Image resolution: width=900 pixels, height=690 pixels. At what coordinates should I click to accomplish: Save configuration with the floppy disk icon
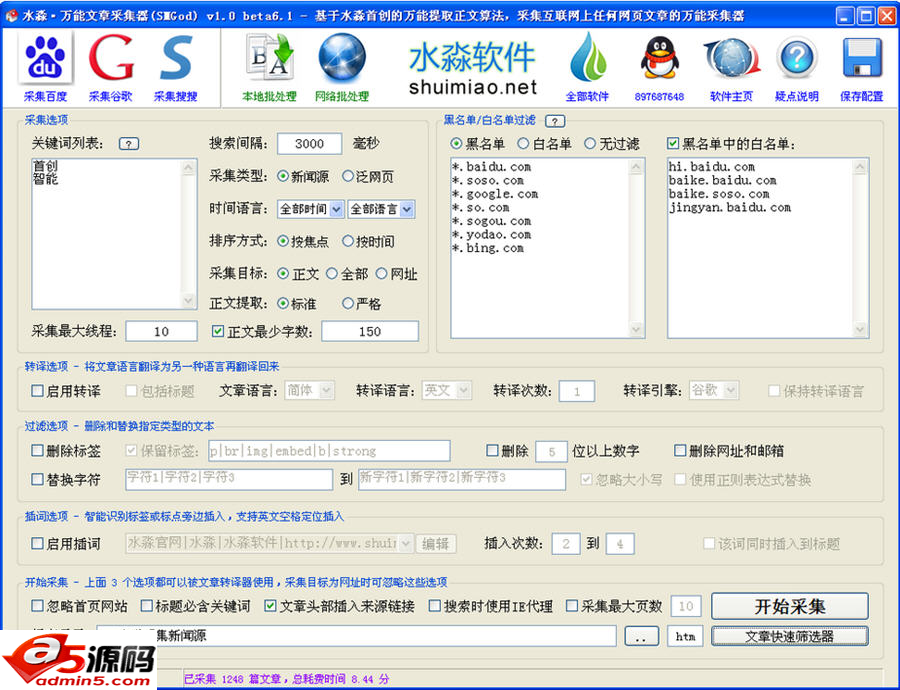(862, 67)
